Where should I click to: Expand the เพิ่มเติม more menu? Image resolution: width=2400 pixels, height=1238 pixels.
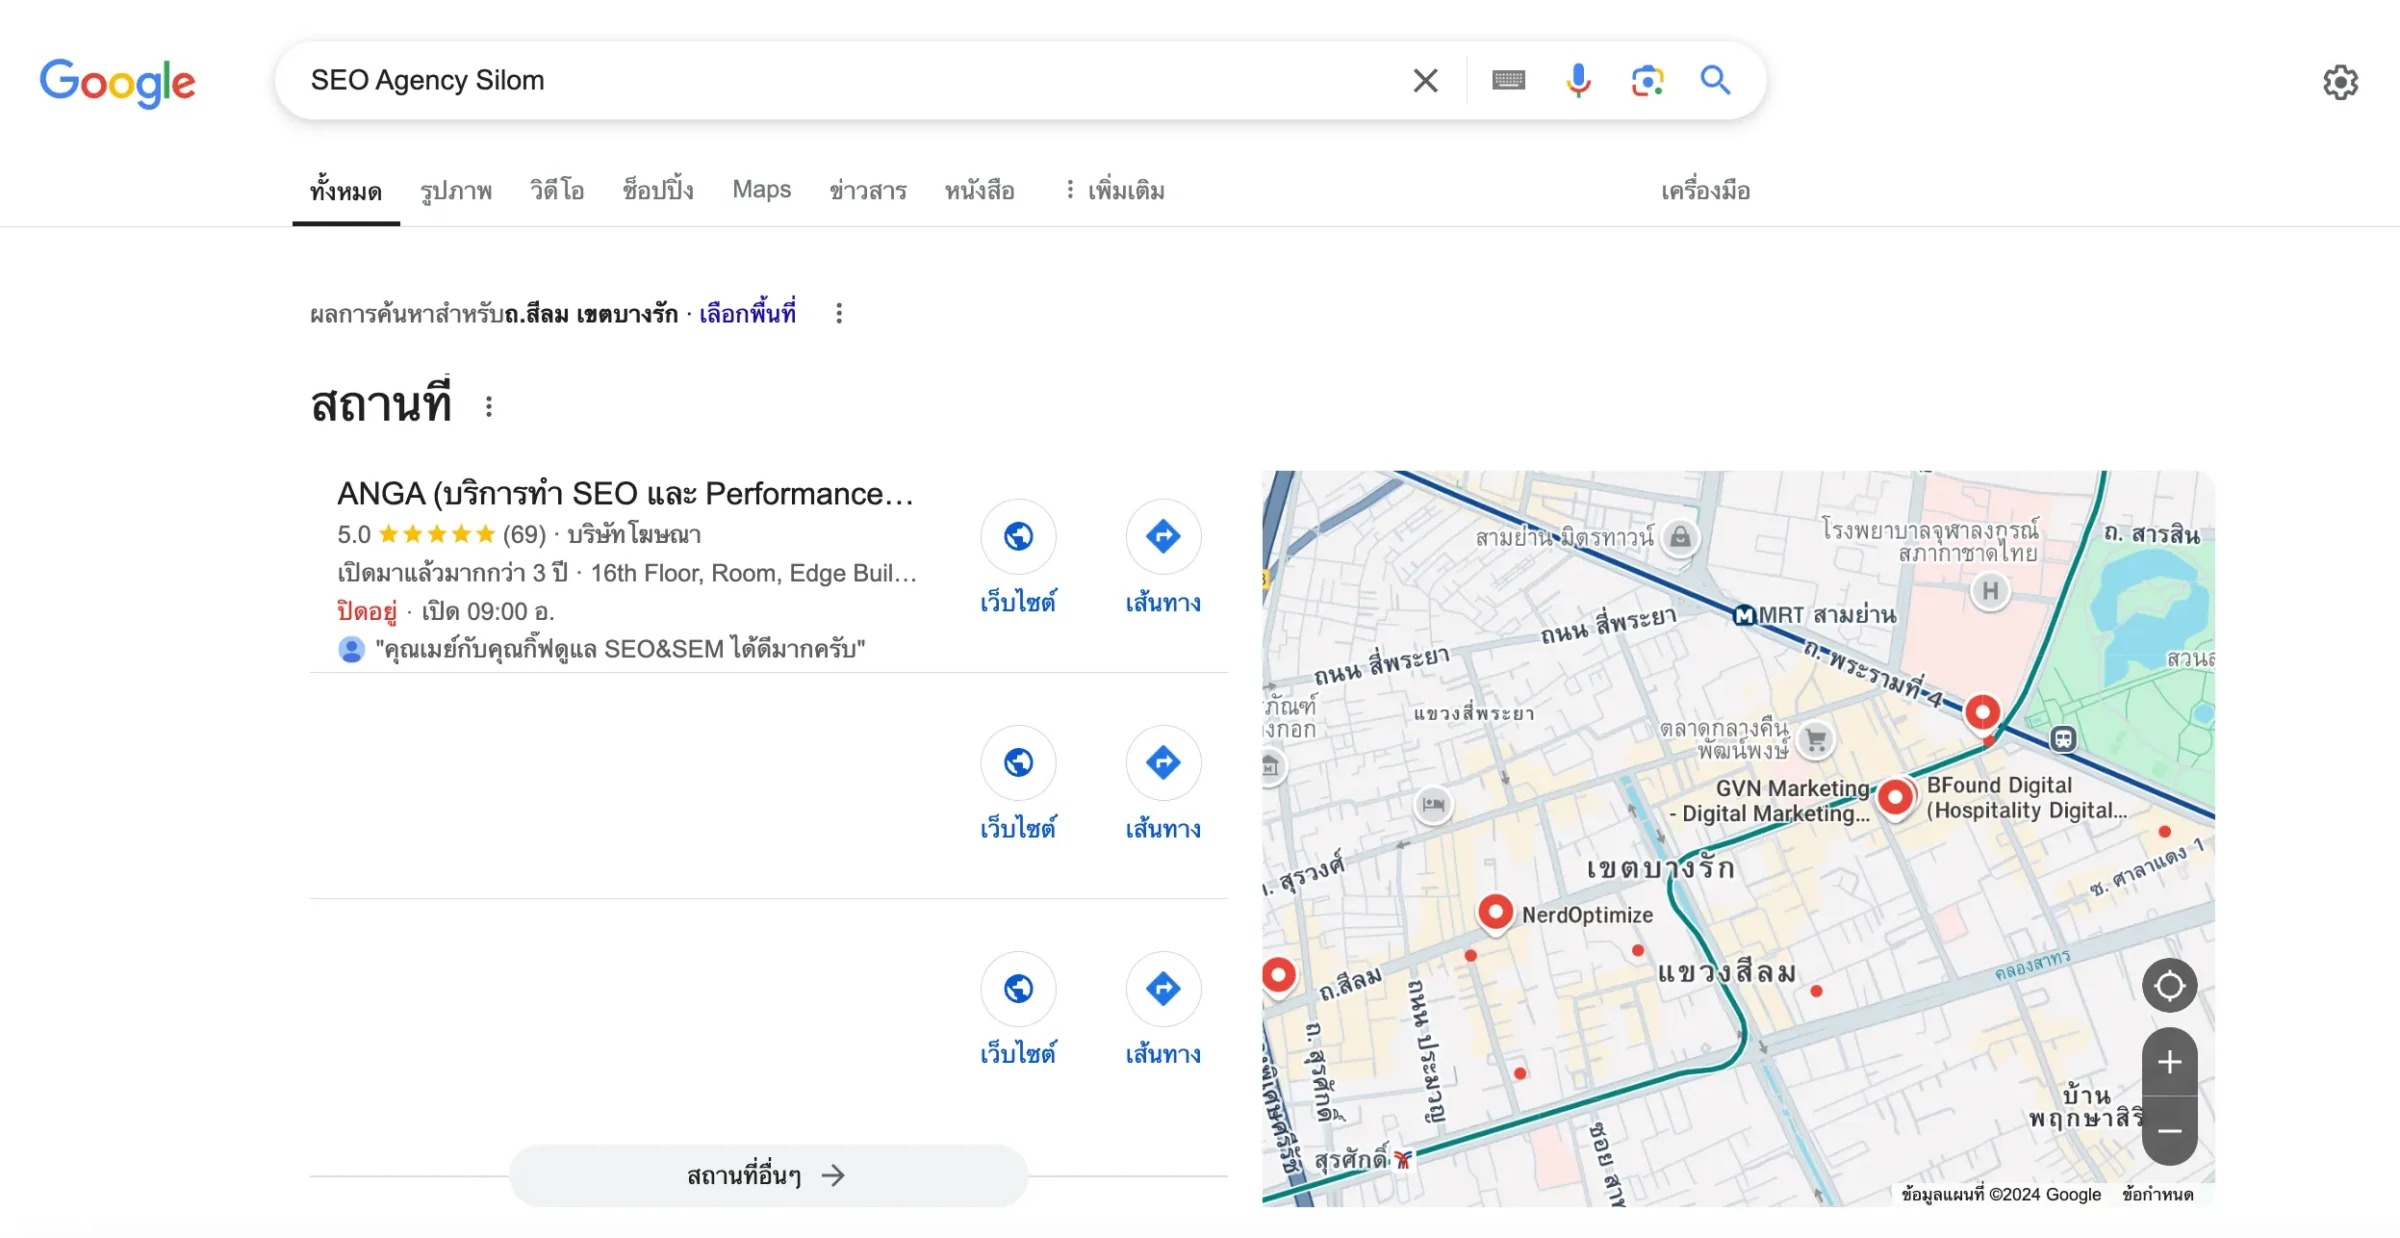coord(1115,190)
